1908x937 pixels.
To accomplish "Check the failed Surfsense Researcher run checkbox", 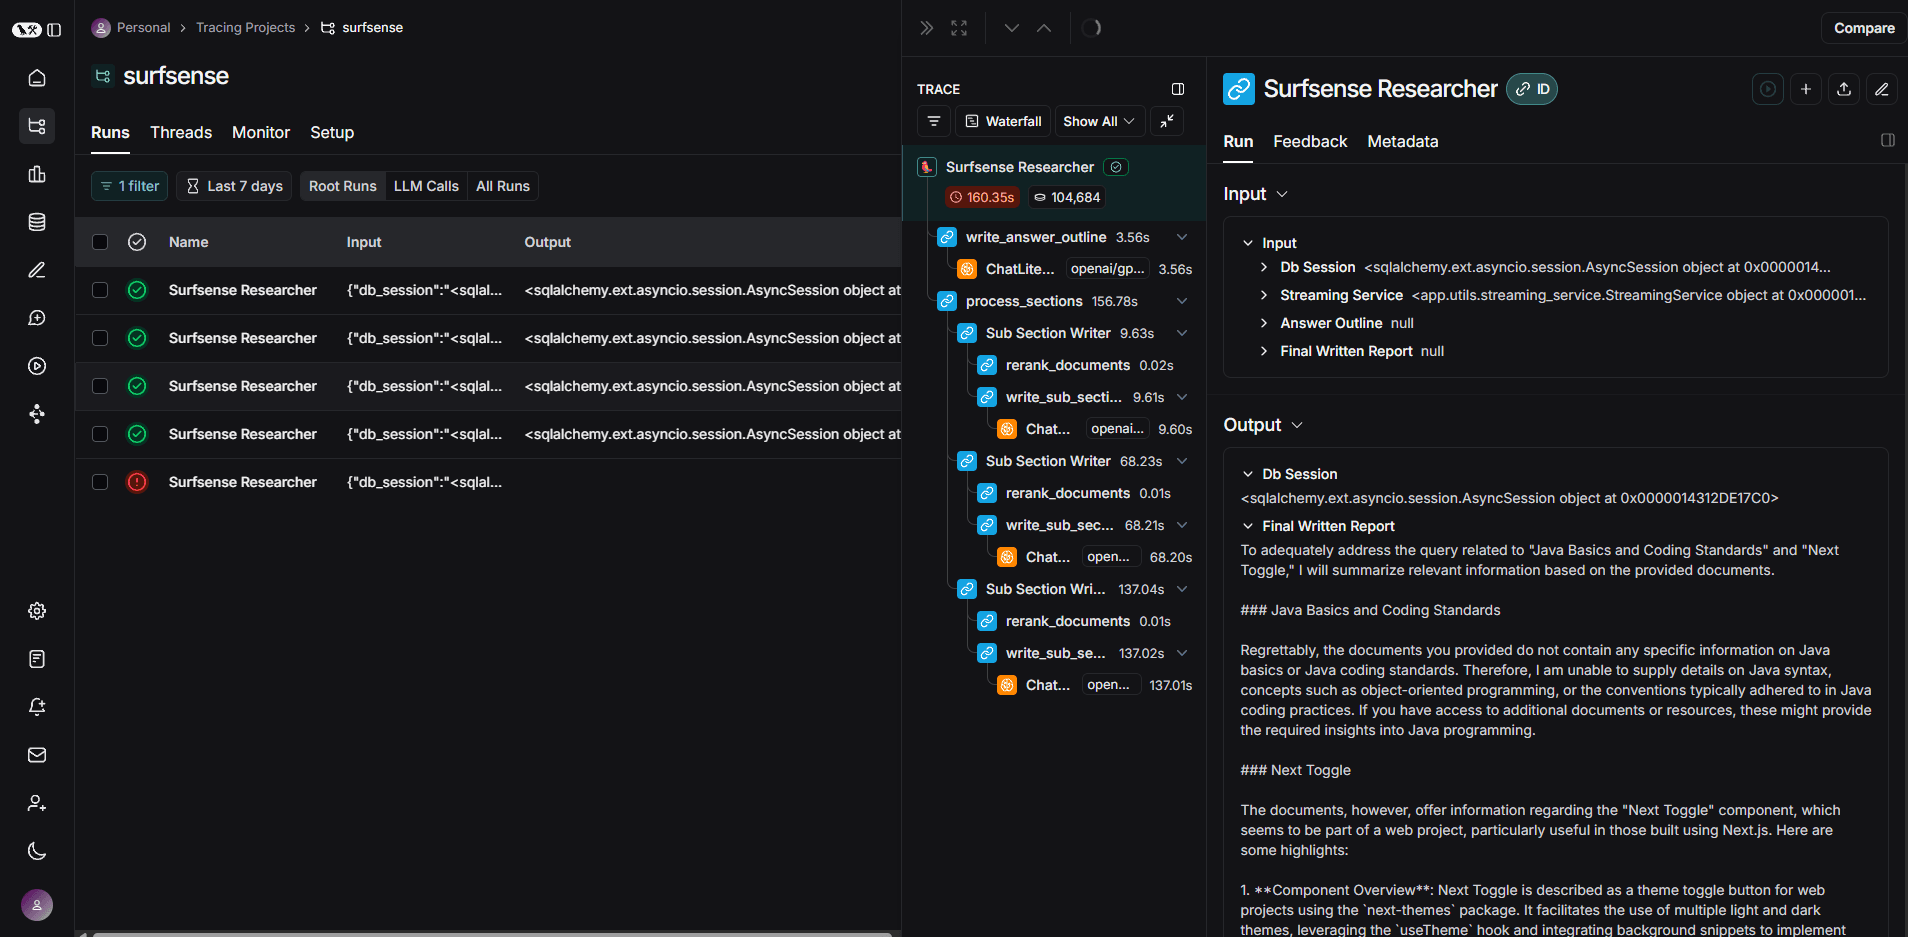I will pos(100,482).
